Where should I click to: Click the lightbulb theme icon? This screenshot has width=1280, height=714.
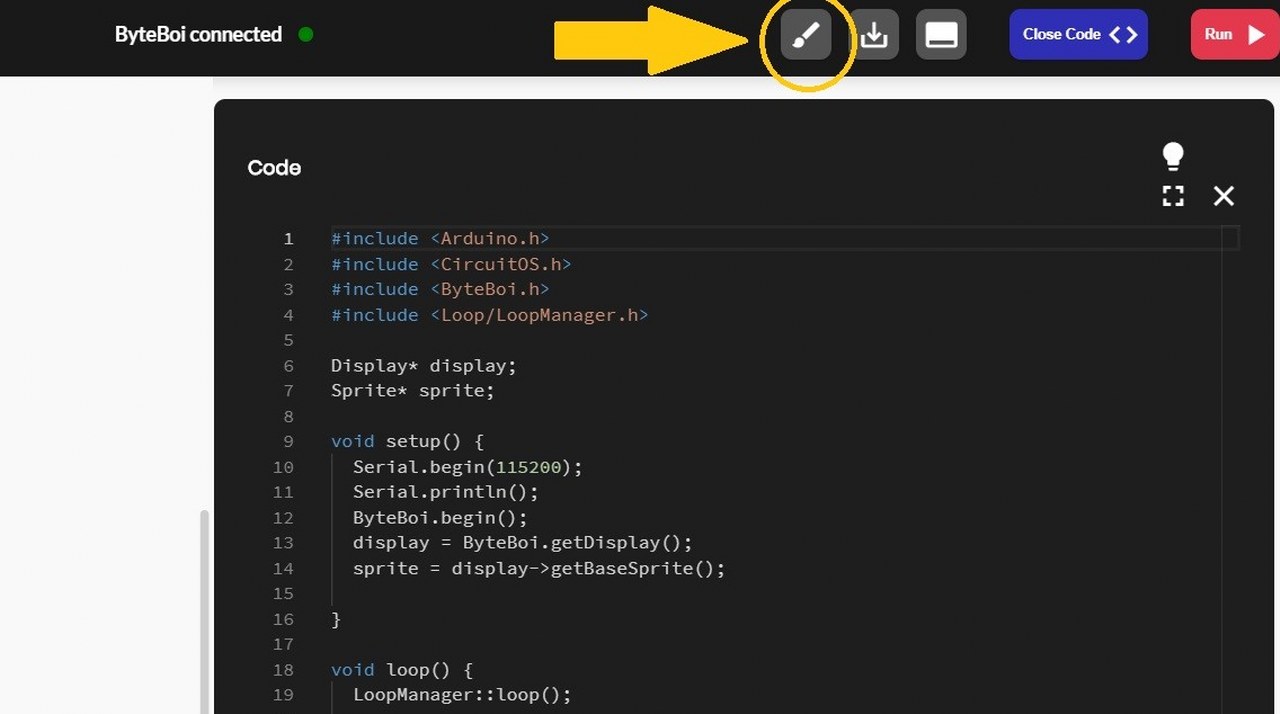[1173, 156]
